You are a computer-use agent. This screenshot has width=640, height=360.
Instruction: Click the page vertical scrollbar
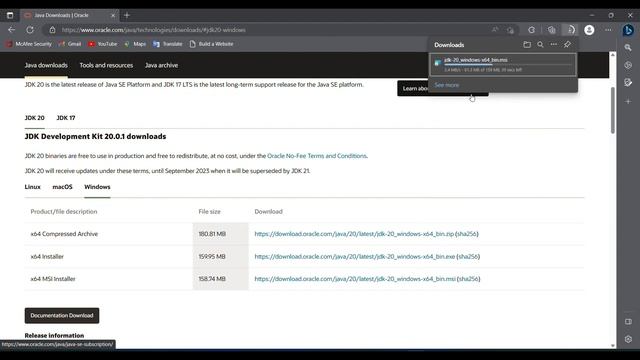pos(613,110)
